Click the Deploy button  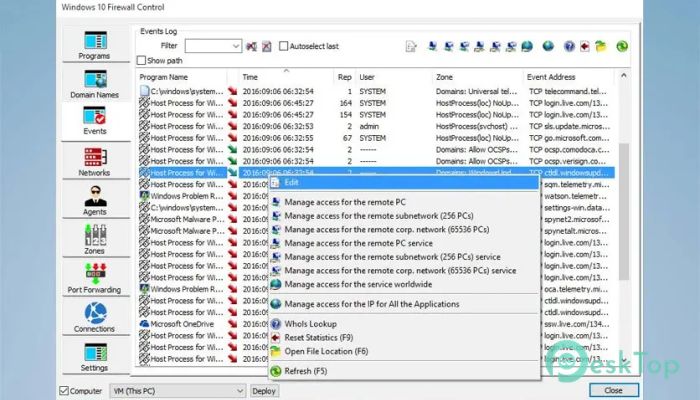pyautogui.click(x=264, y=391)
